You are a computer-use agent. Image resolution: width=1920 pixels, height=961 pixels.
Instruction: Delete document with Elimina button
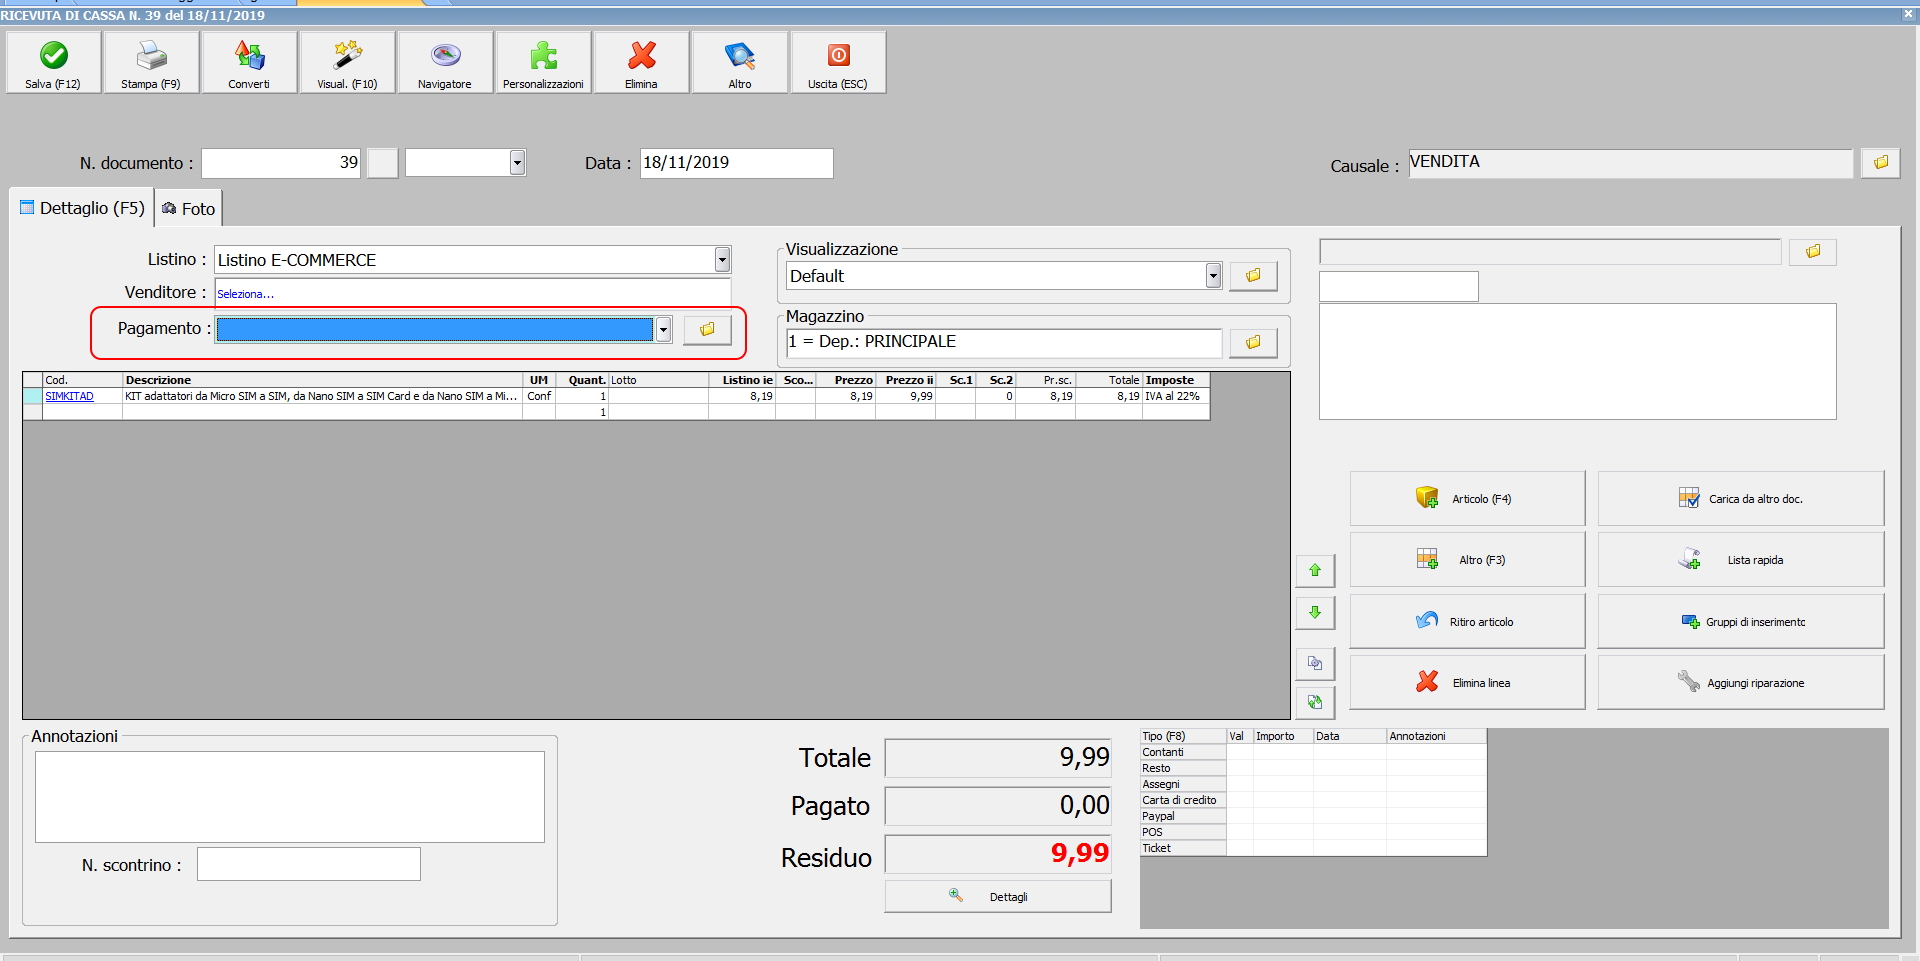641,62
